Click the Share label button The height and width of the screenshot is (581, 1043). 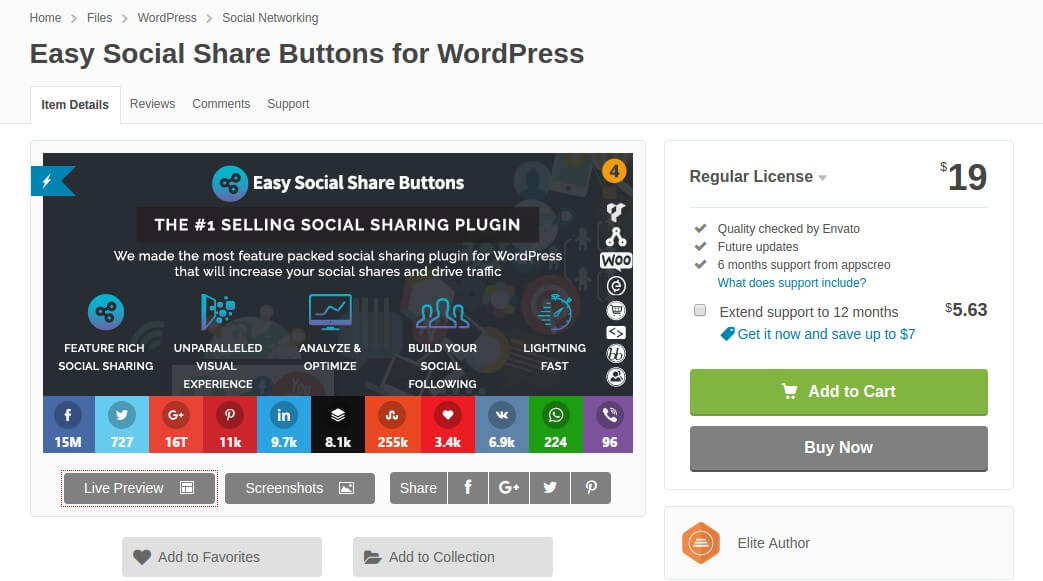pos(418,488)
